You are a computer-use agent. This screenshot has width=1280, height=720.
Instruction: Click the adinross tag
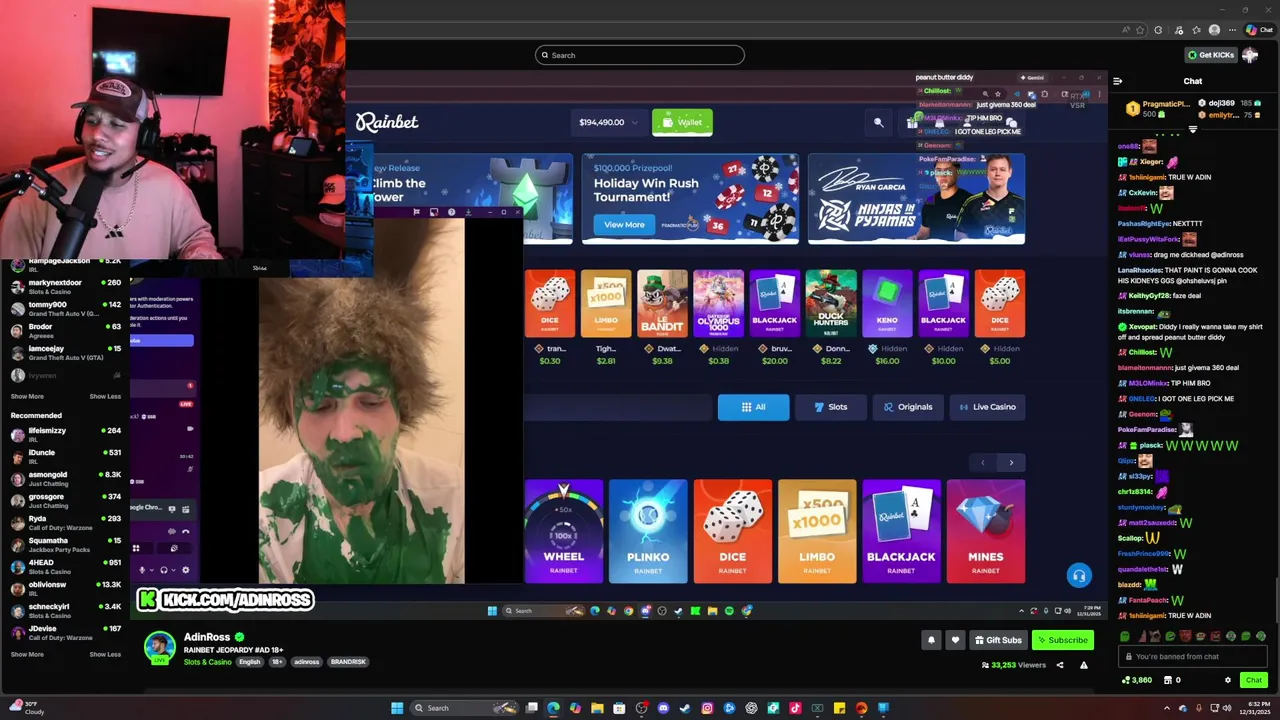306,662
